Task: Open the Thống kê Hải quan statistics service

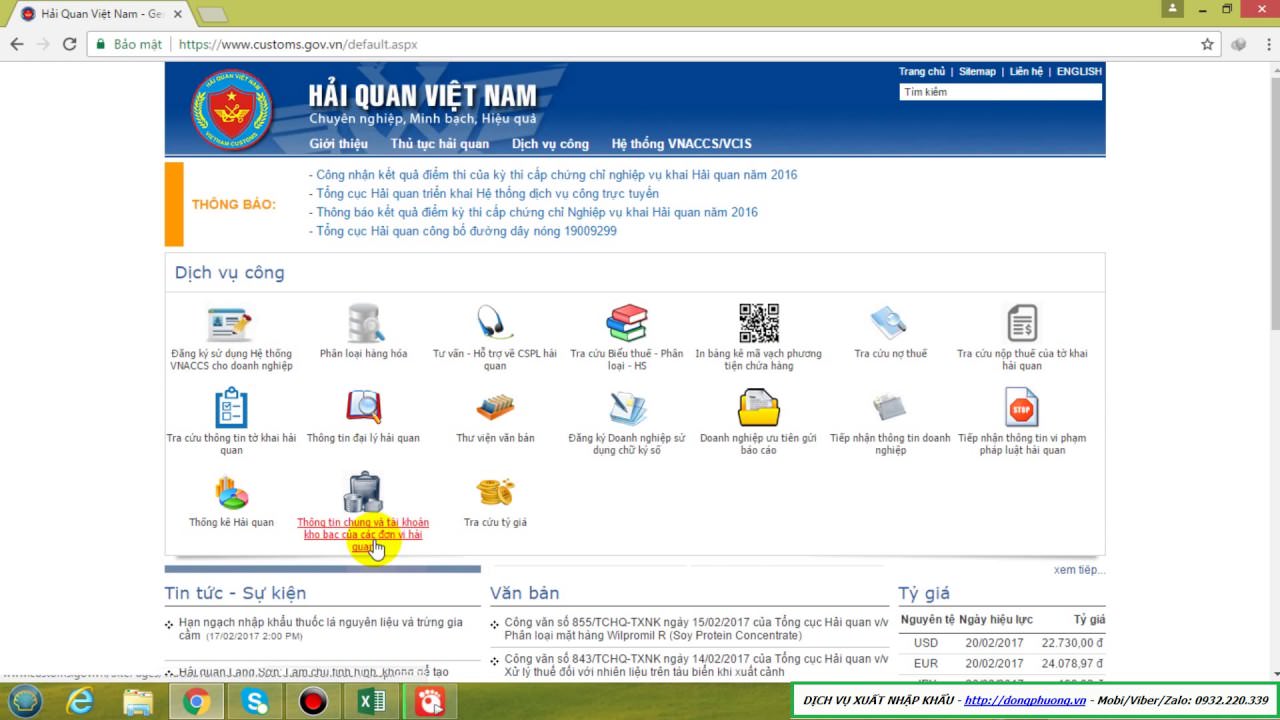Action: 229,492
